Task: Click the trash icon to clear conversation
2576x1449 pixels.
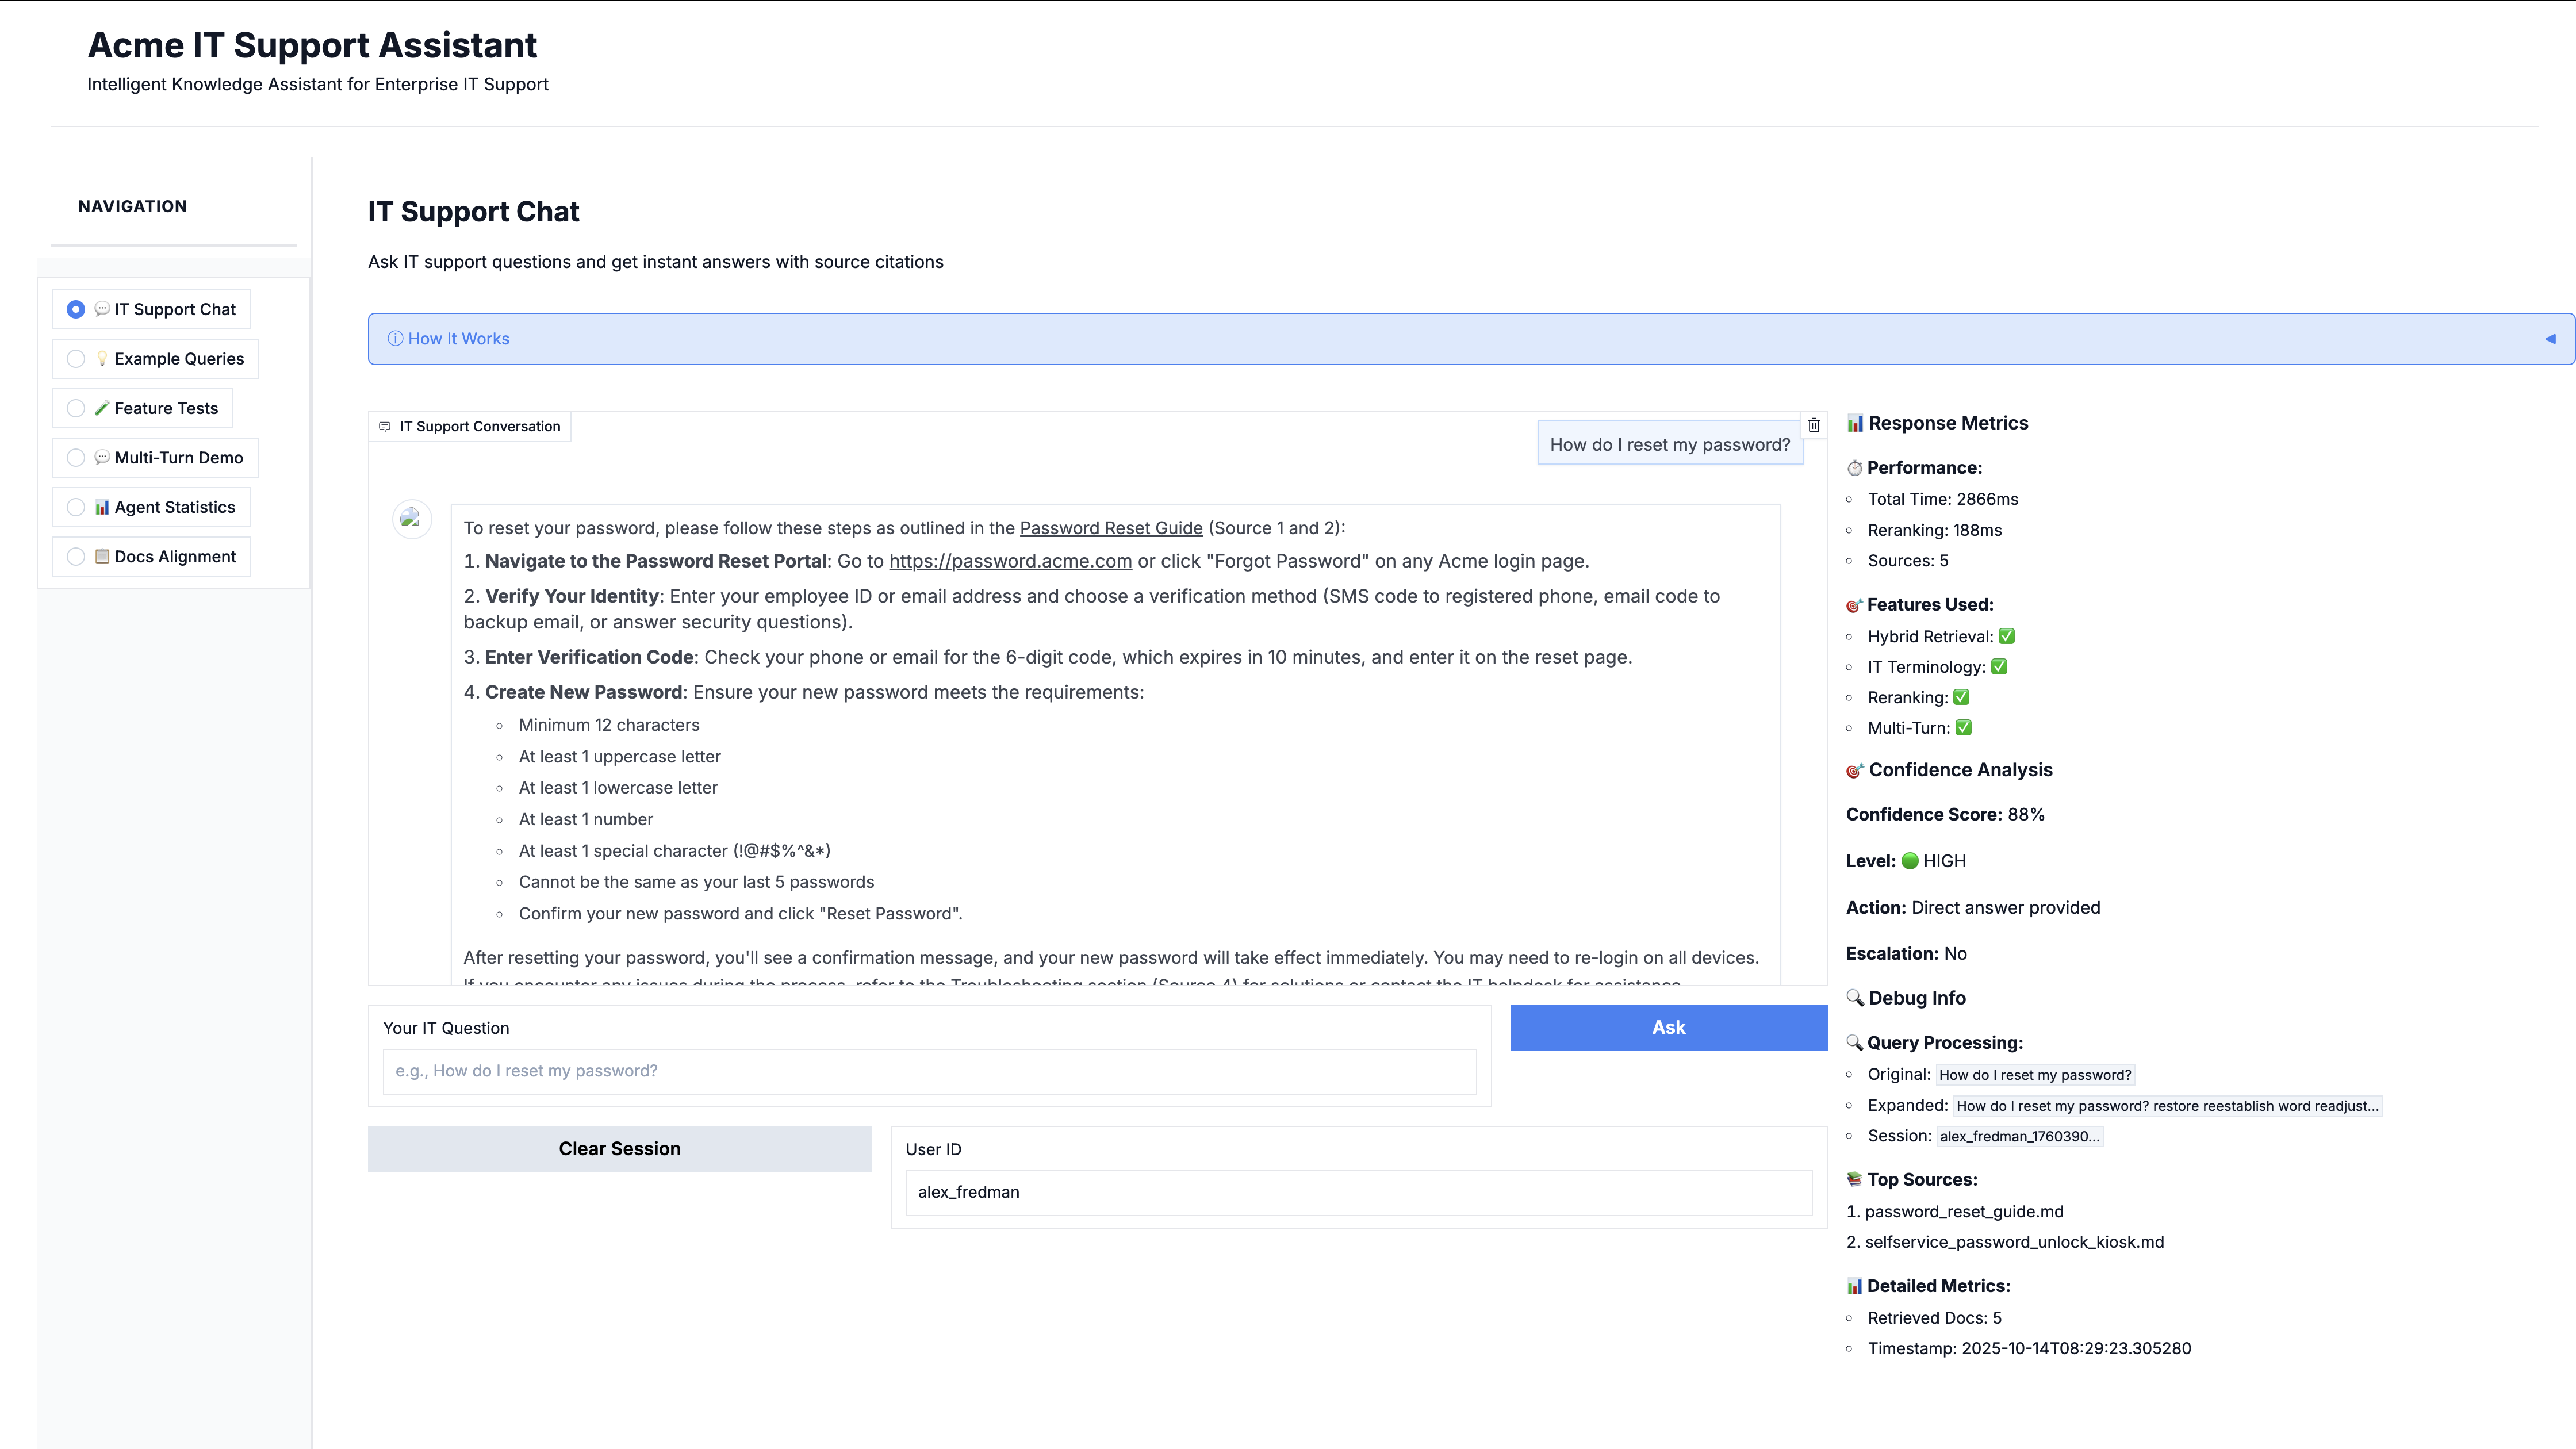Action: pos(1814,425)
